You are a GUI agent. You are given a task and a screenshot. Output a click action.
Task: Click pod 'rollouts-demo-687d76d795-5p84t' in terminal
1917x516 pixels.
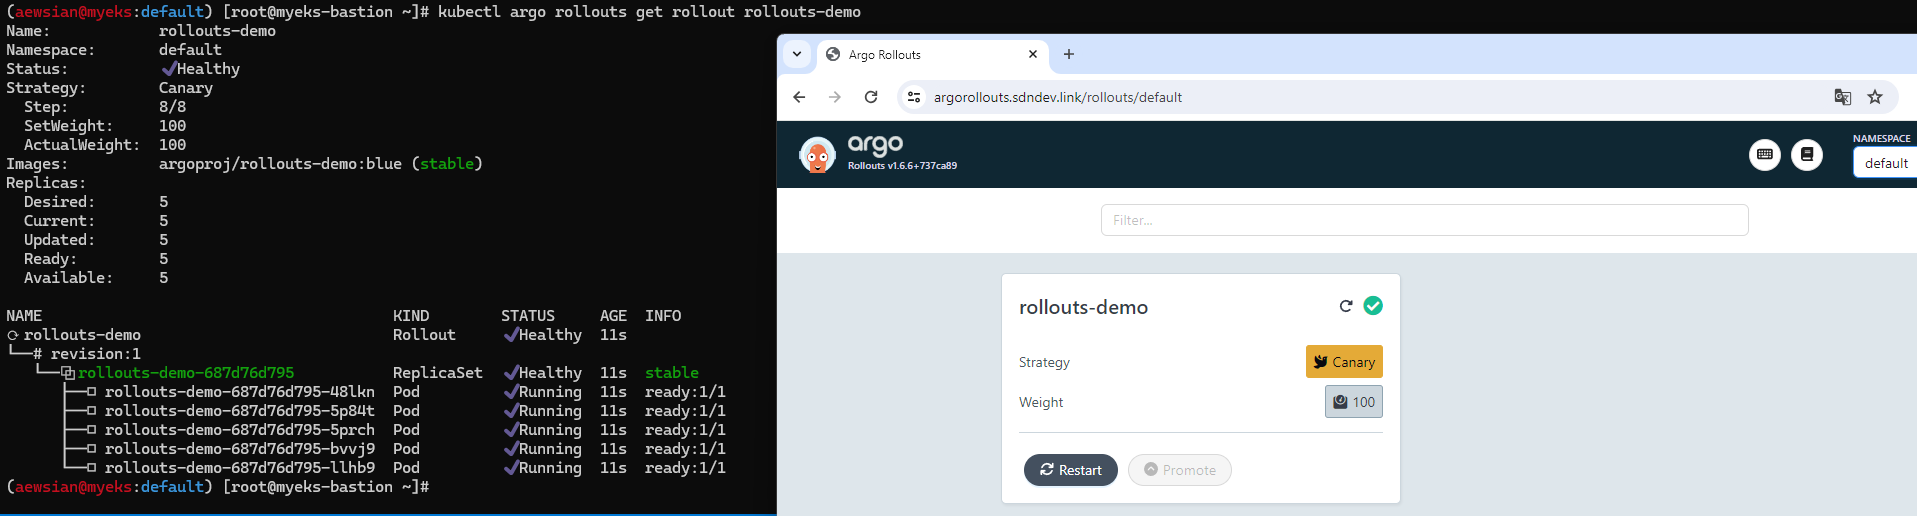[x=240, y=411]
